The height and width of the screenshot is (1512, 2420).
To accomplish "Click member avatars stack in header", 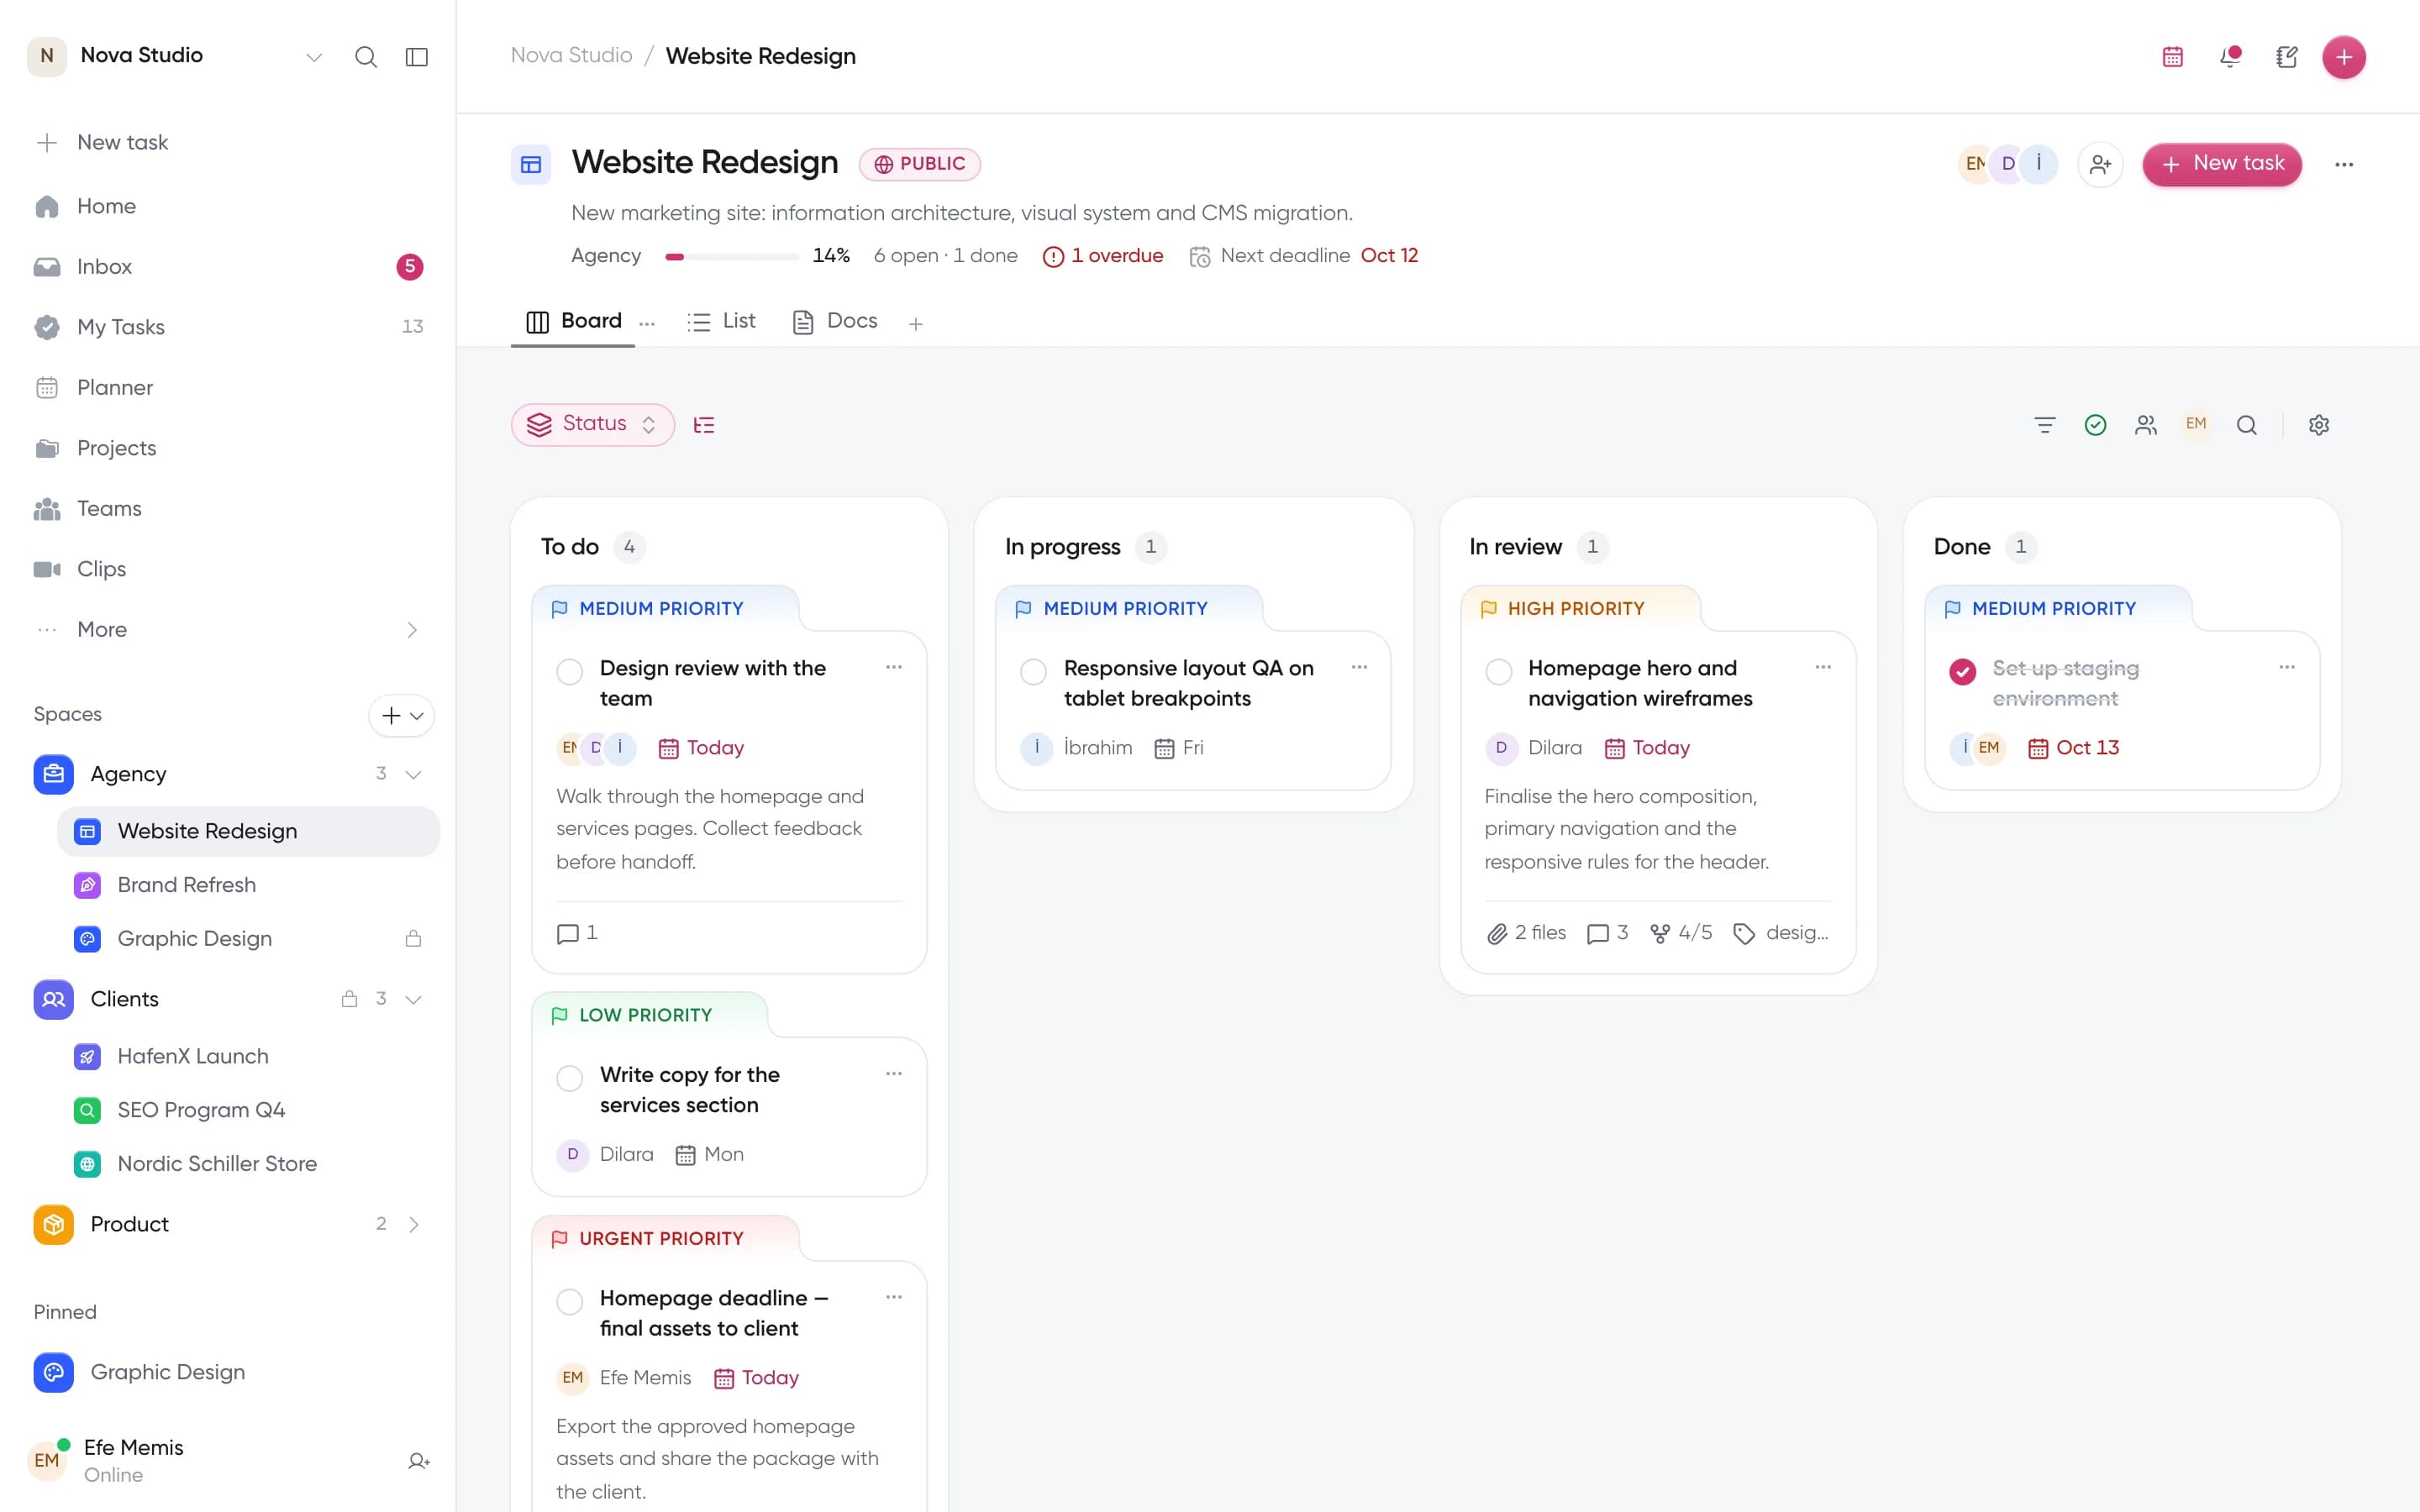I will tap(2007, 164).
